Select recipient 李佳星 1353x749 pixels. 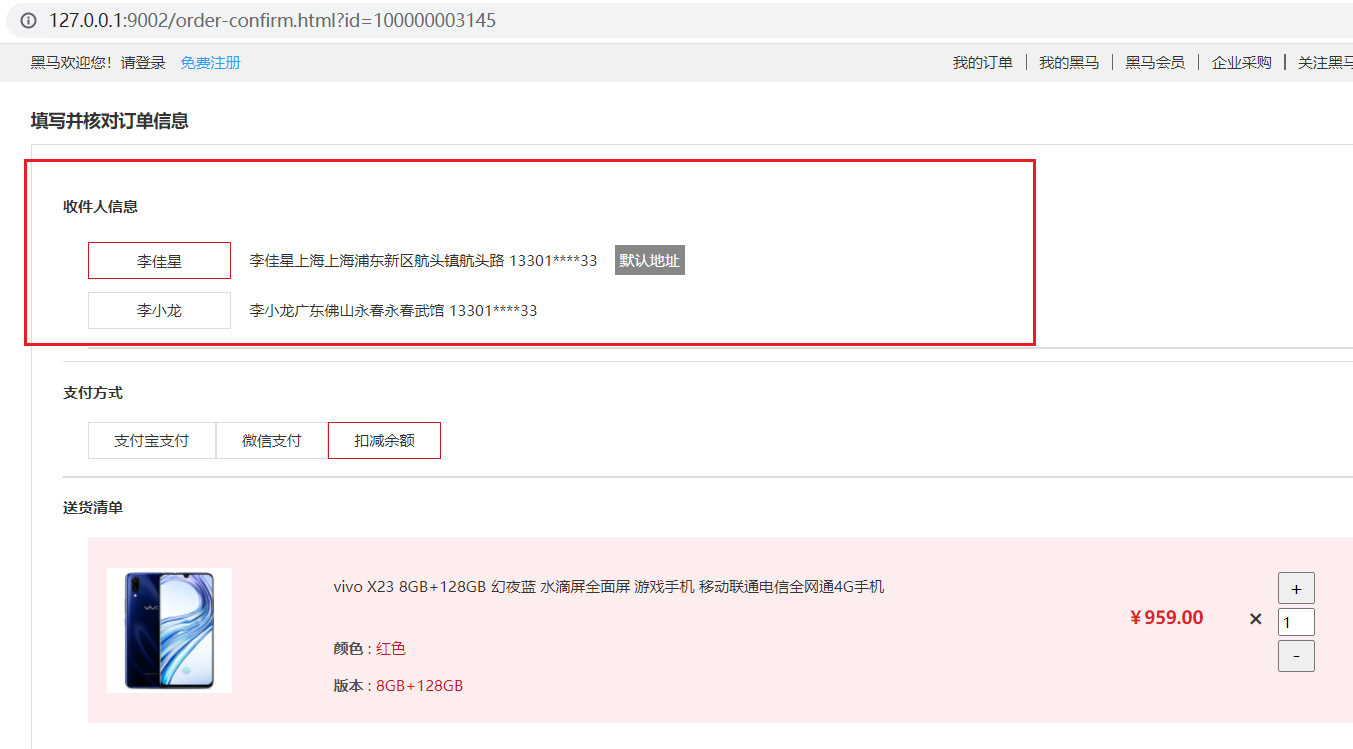click(159, 261)
